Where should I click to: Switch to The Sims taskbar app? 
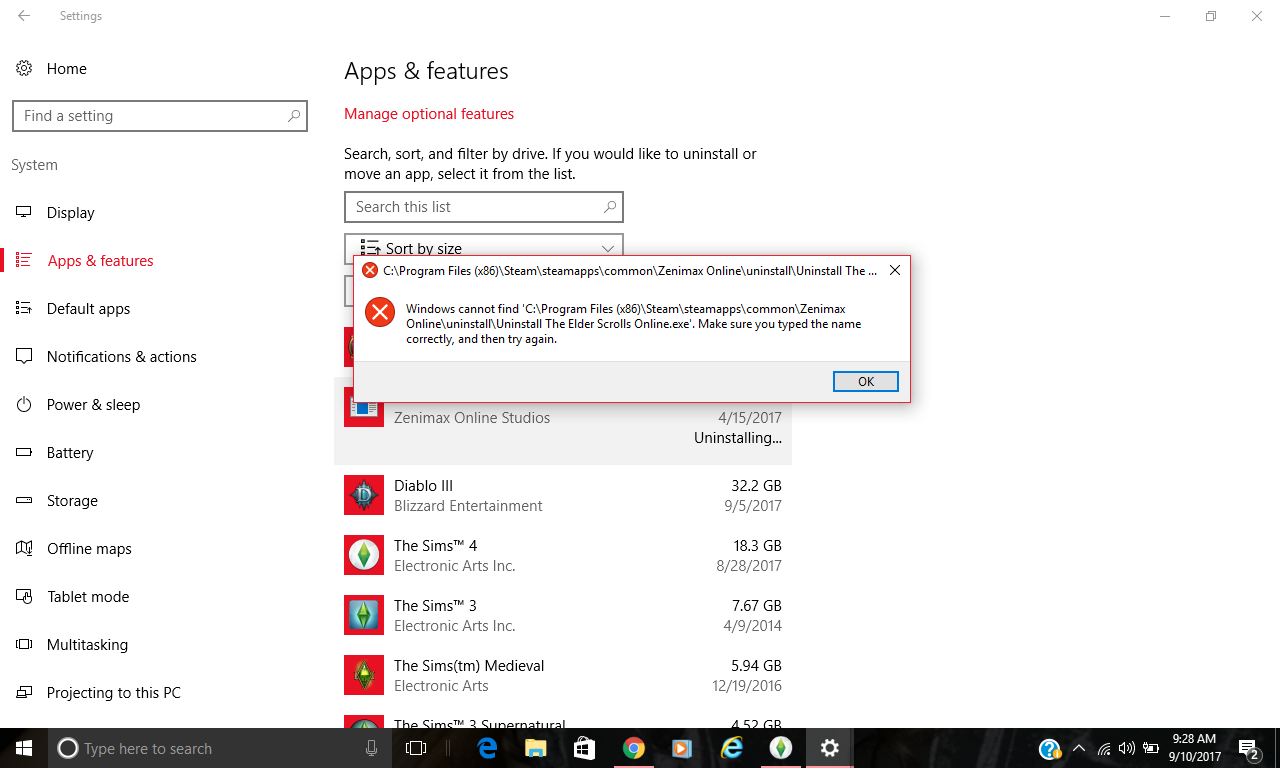point(781,748)
